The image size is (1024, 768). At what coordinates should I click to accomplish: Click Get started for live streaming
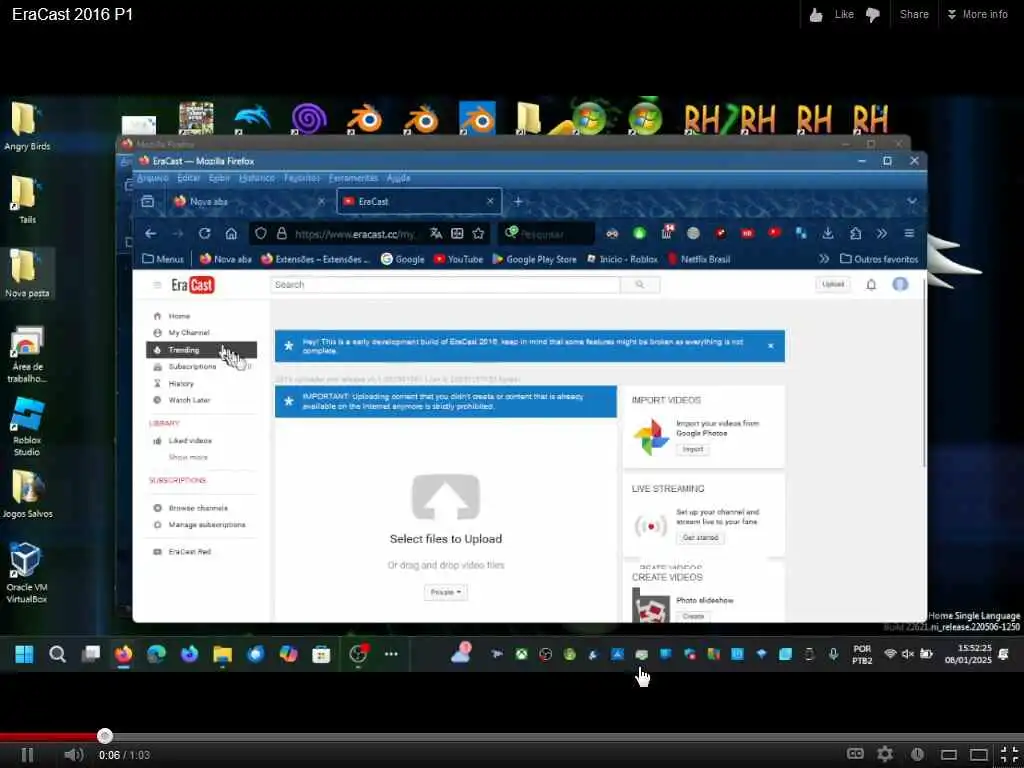tap(700, 538)
